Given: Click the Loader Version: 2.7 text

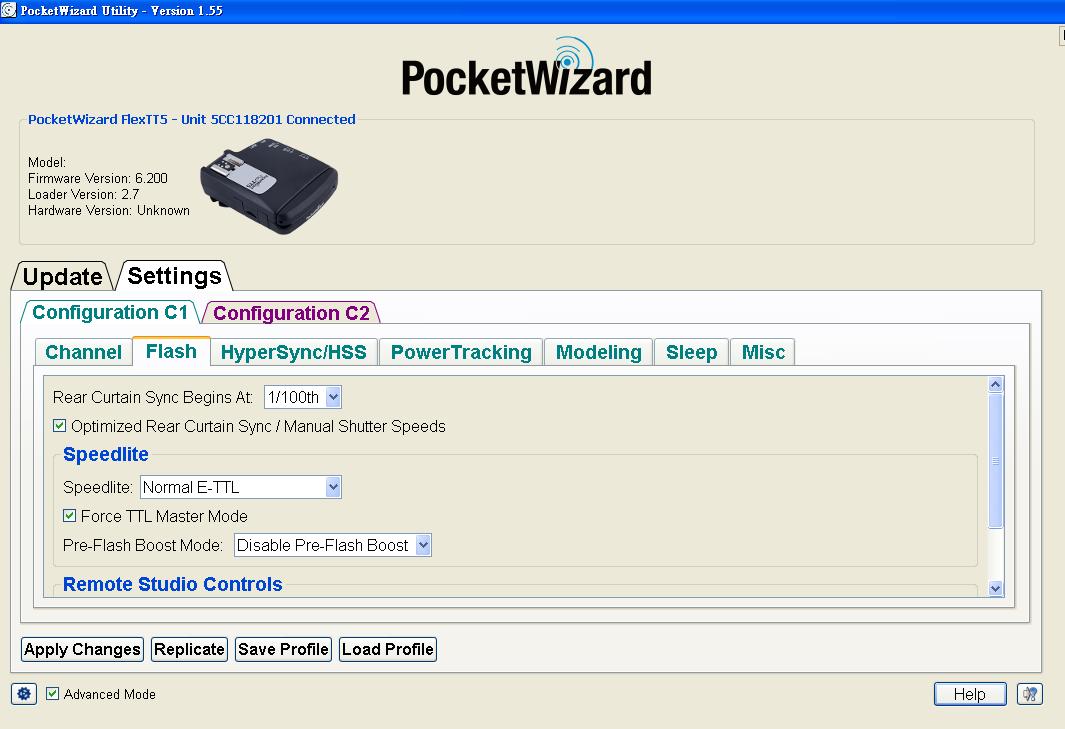Looking at the screenshot, I should tap(84, 194).
